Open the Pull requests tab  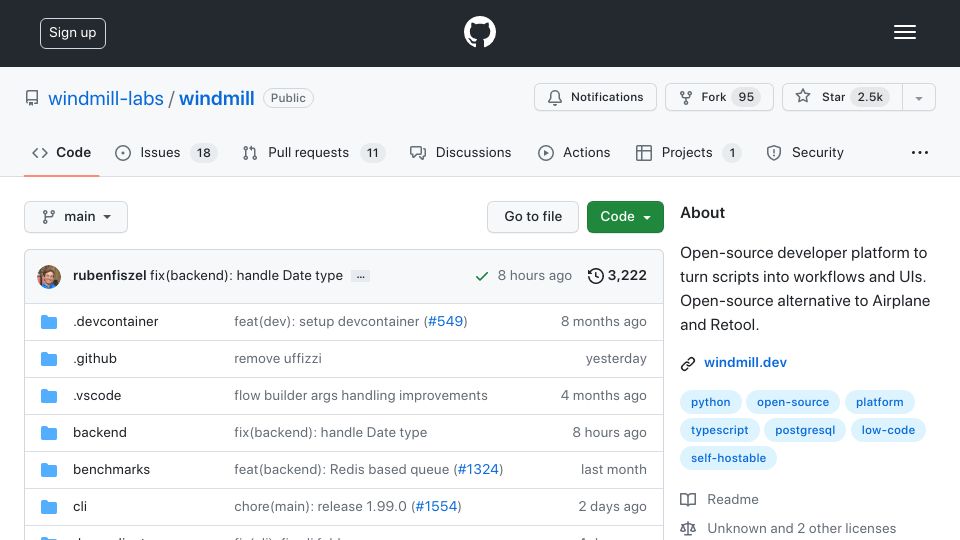[x=313, y=152]
